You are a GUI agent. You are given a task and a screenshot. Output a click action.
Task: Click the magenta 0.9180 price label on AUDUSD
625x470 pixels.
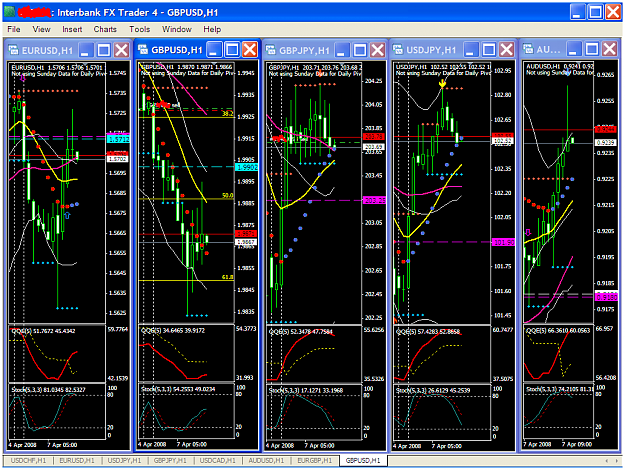click(606, 297)
